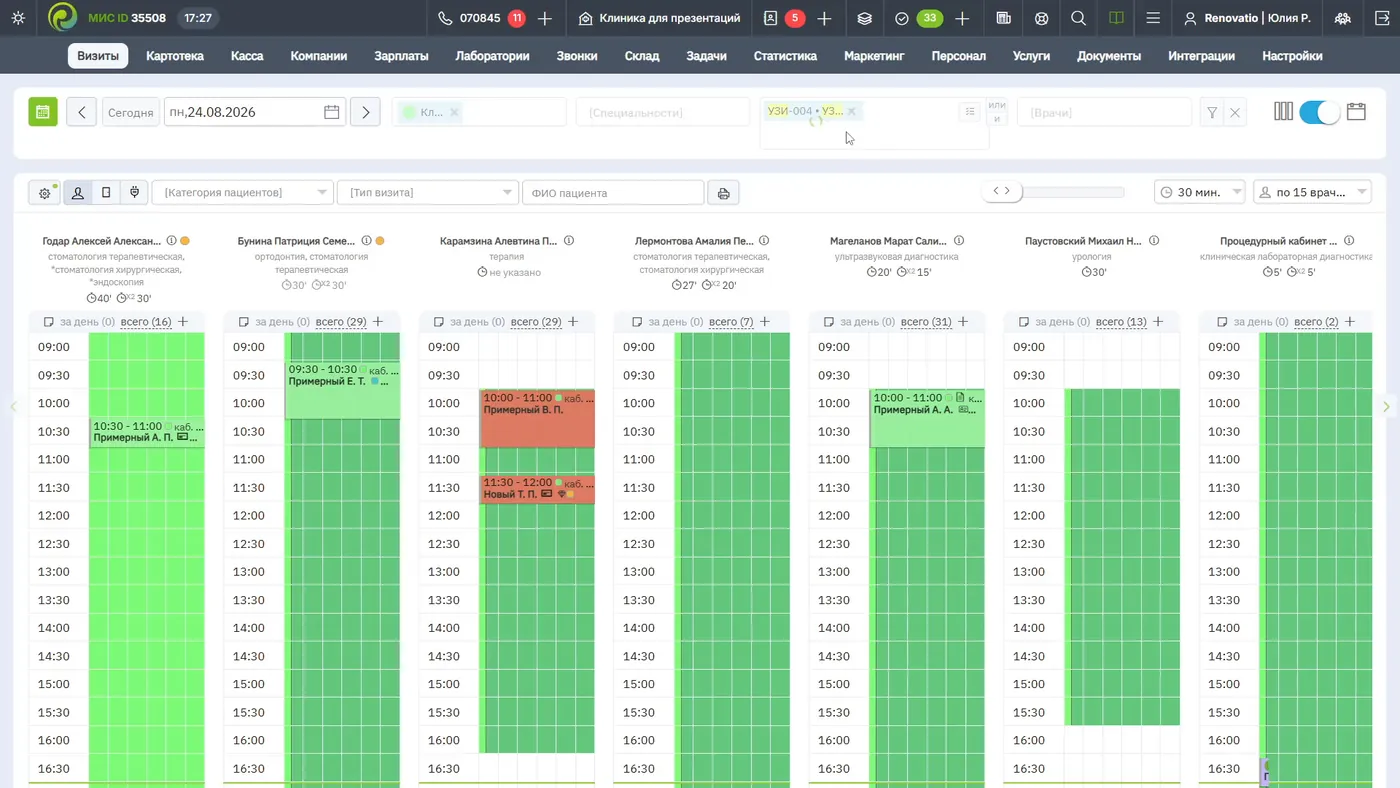
Task: Open the layers stack icon in the top bar
Action: pos(865,18)
